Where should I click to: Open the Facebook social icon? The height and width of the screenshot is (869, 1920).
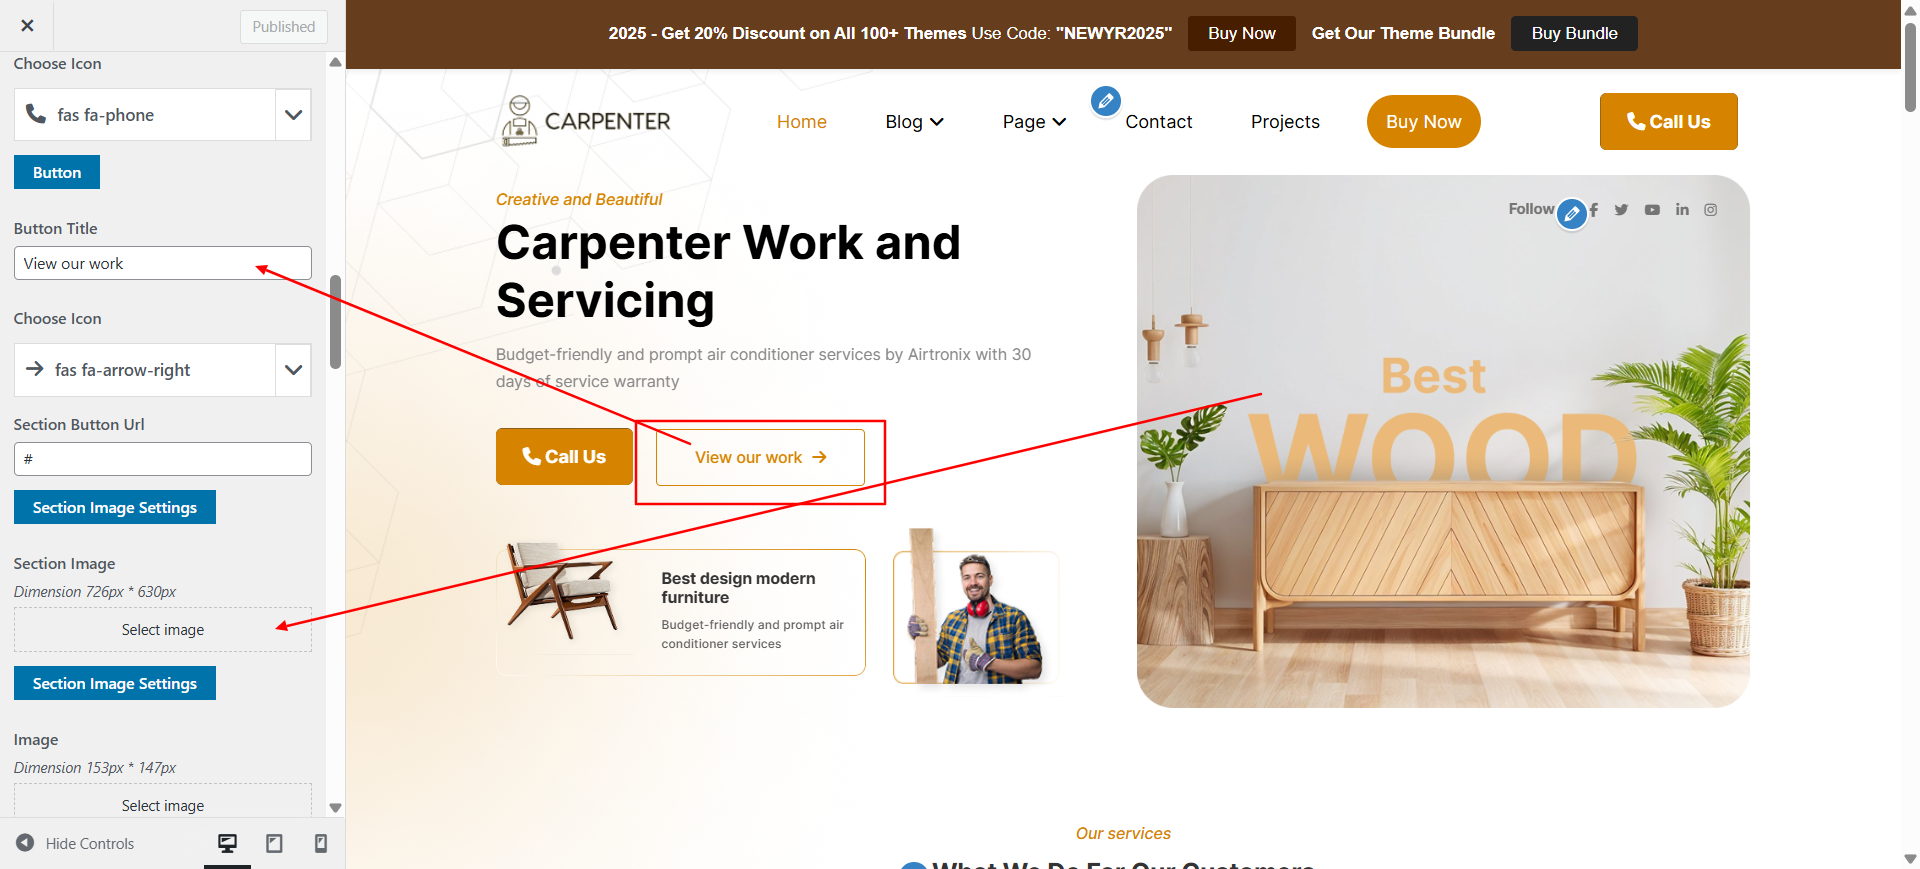1594,210
